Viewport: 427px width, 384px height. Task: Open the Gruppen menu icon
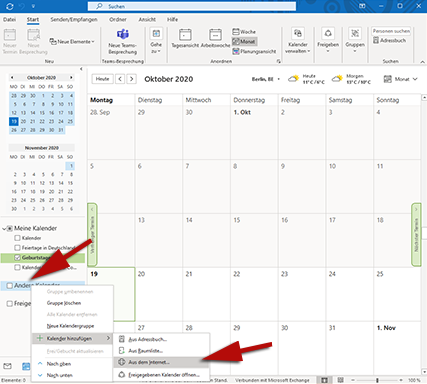(355, 33)
